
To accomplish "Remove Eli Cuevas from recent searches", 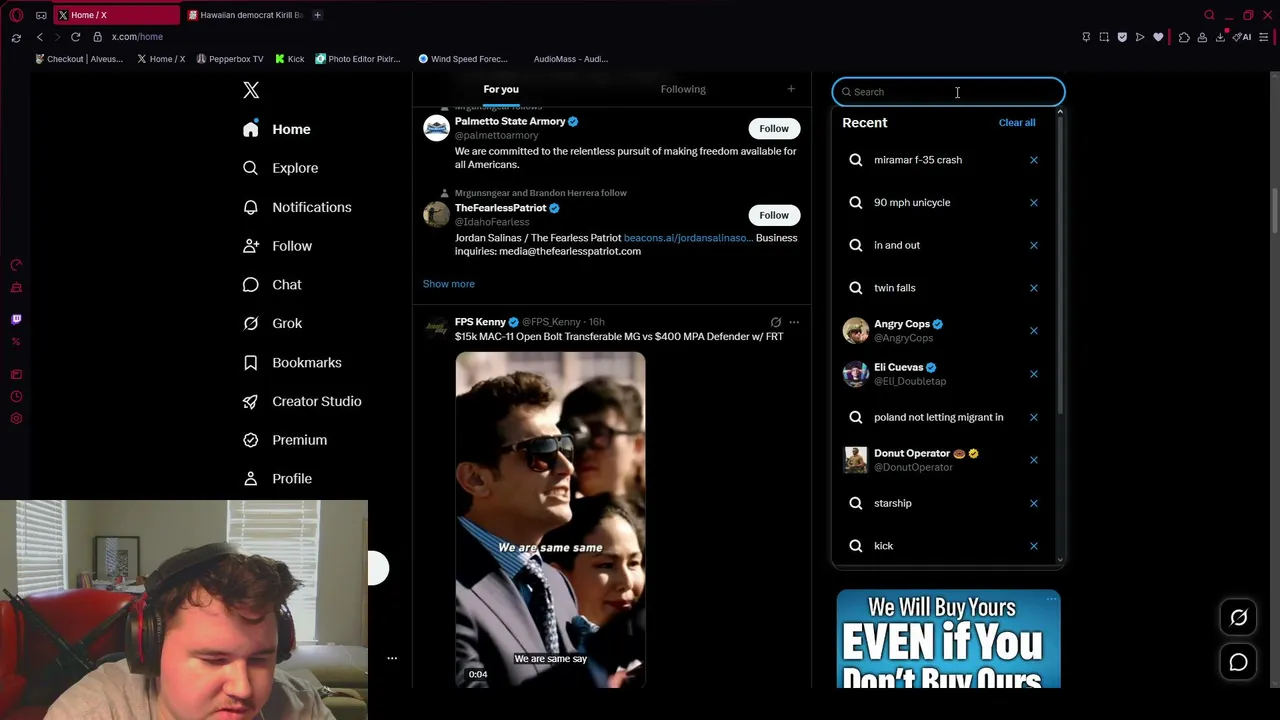I will click(x=1034, y=374).
